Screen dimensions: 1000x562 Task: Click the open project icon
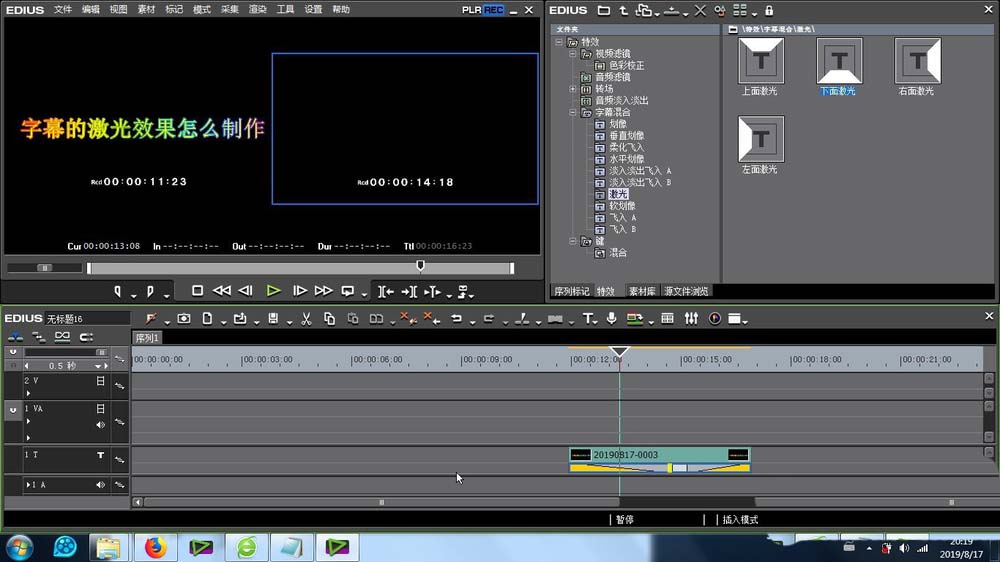[240, 318]
